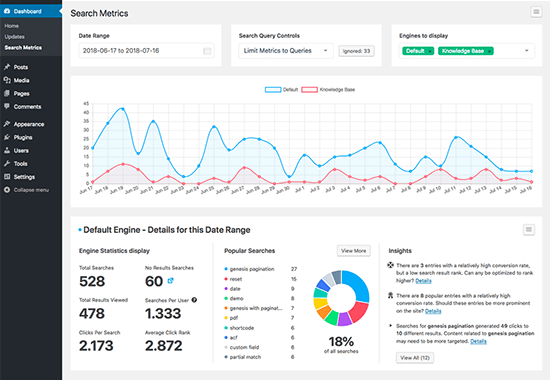Image resolution: width=550 pixels, height=380 pixels.
Task: Select the 'date' popular search row
Action: pos(260,289)
